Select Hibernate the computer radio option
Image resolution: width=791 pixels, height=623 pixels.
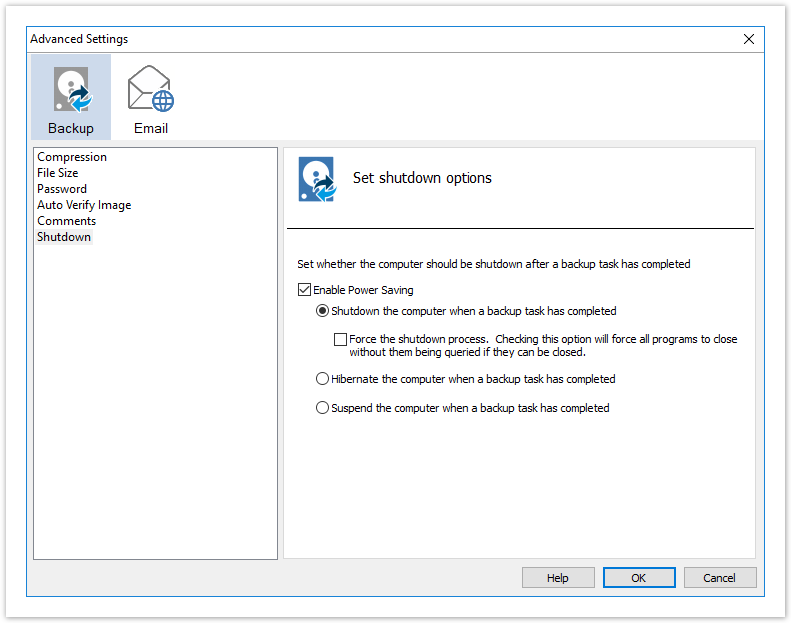coord(322,379)
